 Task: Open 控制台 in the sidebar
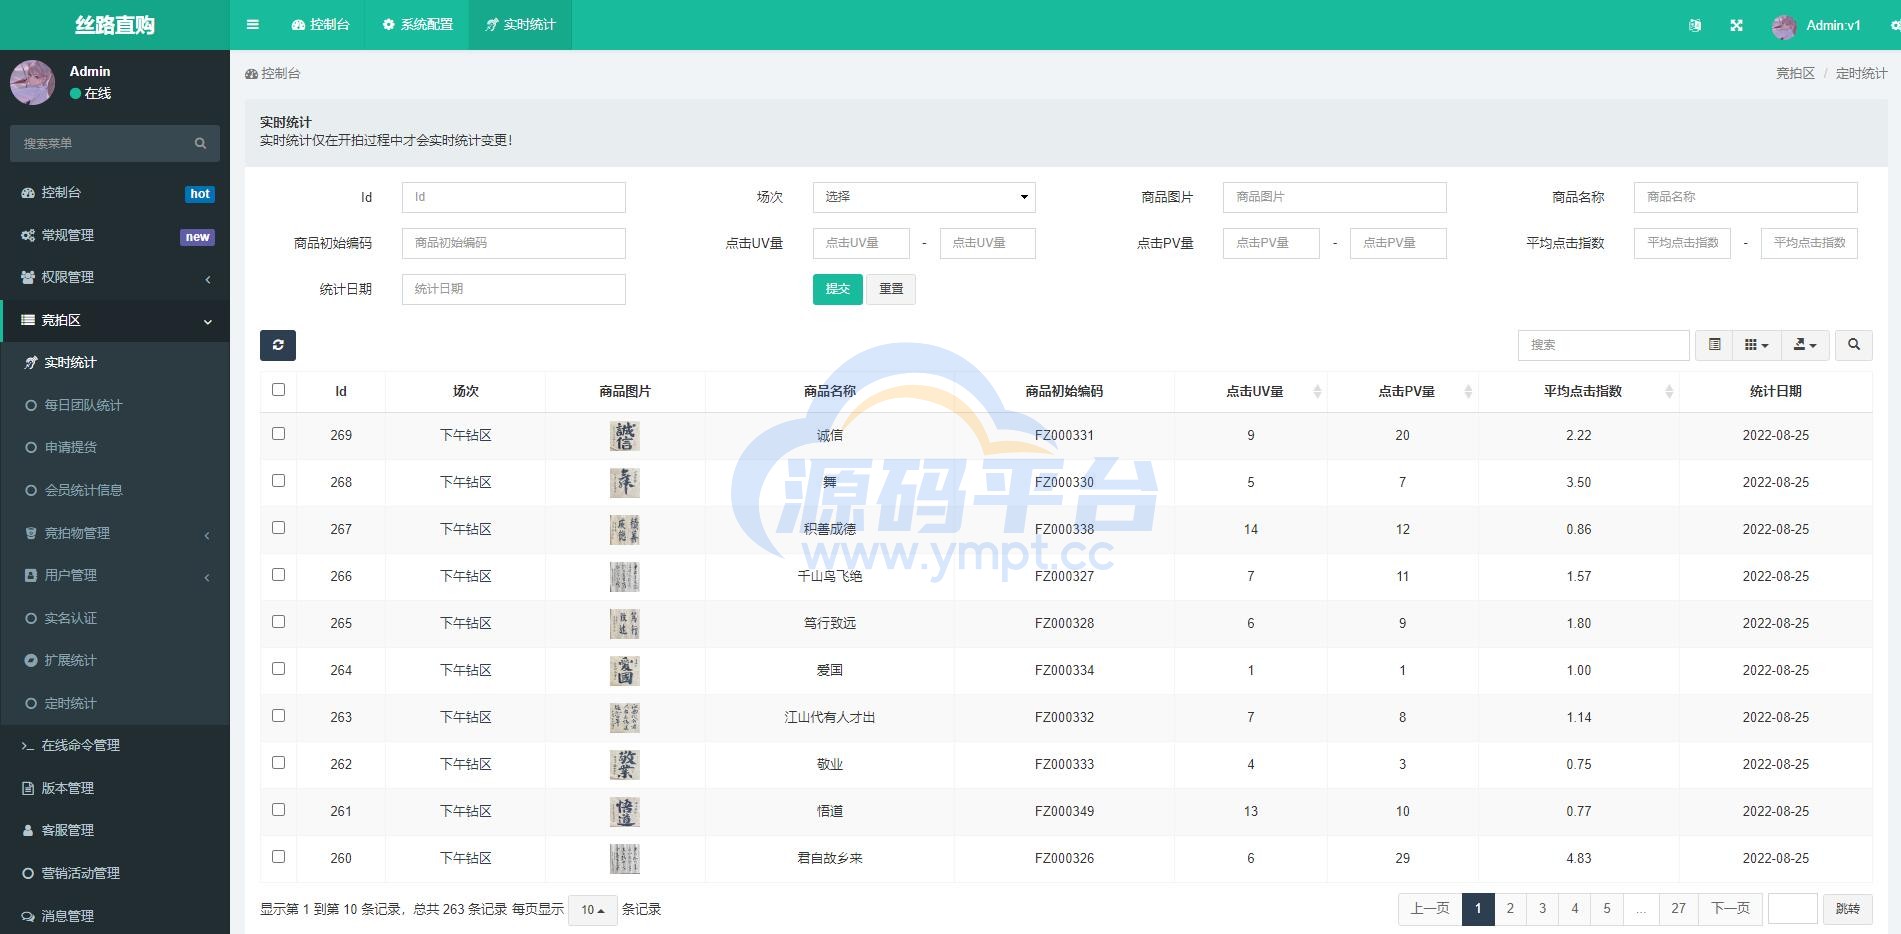[115, 193]
